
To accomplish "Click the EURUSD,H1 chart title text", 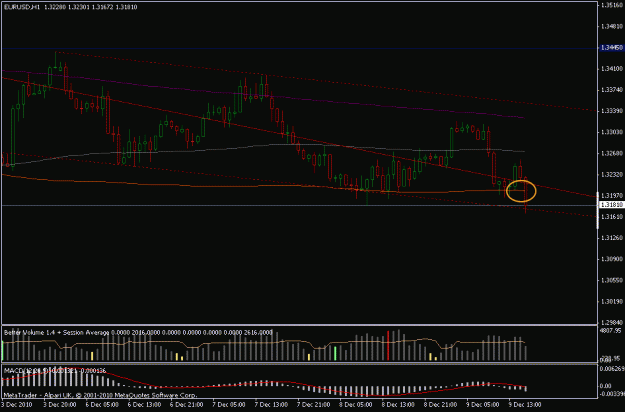I will (x=22, y=7).
